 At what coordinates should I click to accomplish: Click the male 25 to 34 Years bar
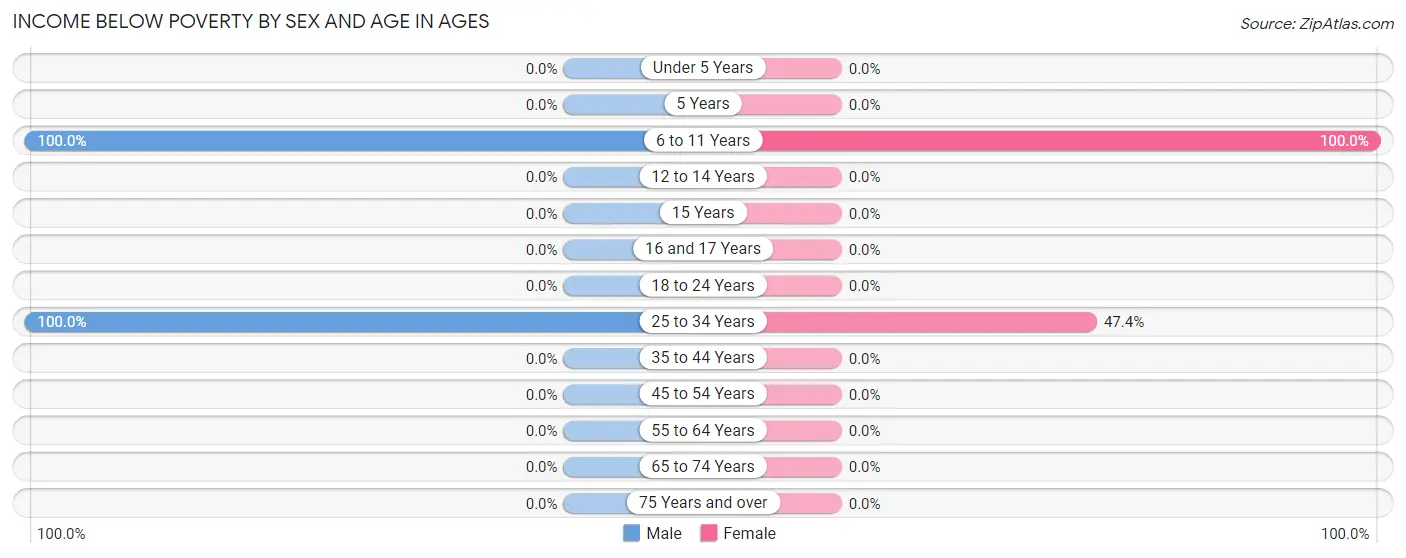tap(335, 322)
